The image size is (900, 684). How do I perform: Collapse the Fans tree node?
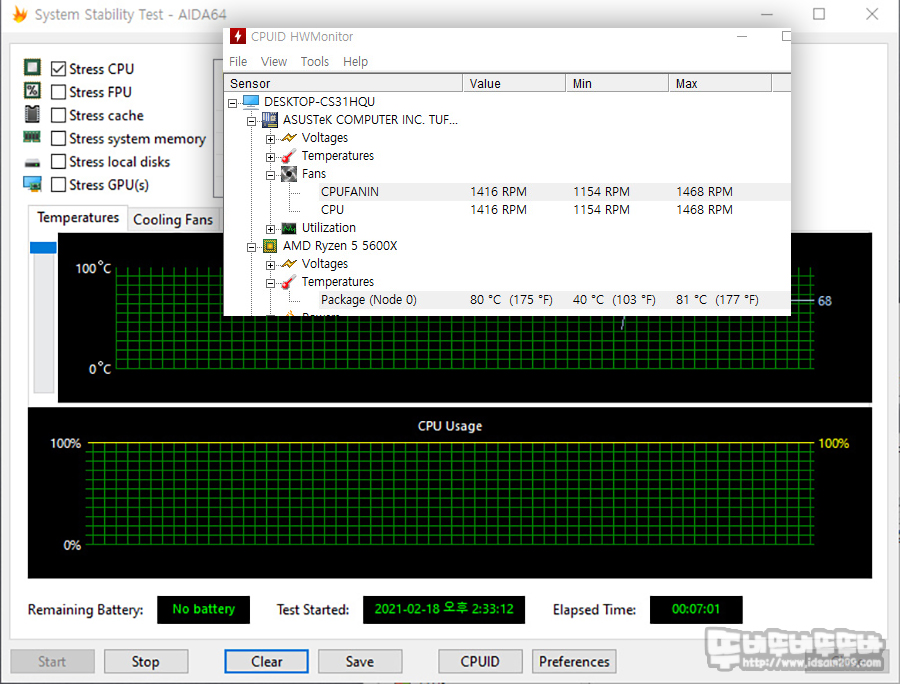pyautogui.click(x=270, y=176)
